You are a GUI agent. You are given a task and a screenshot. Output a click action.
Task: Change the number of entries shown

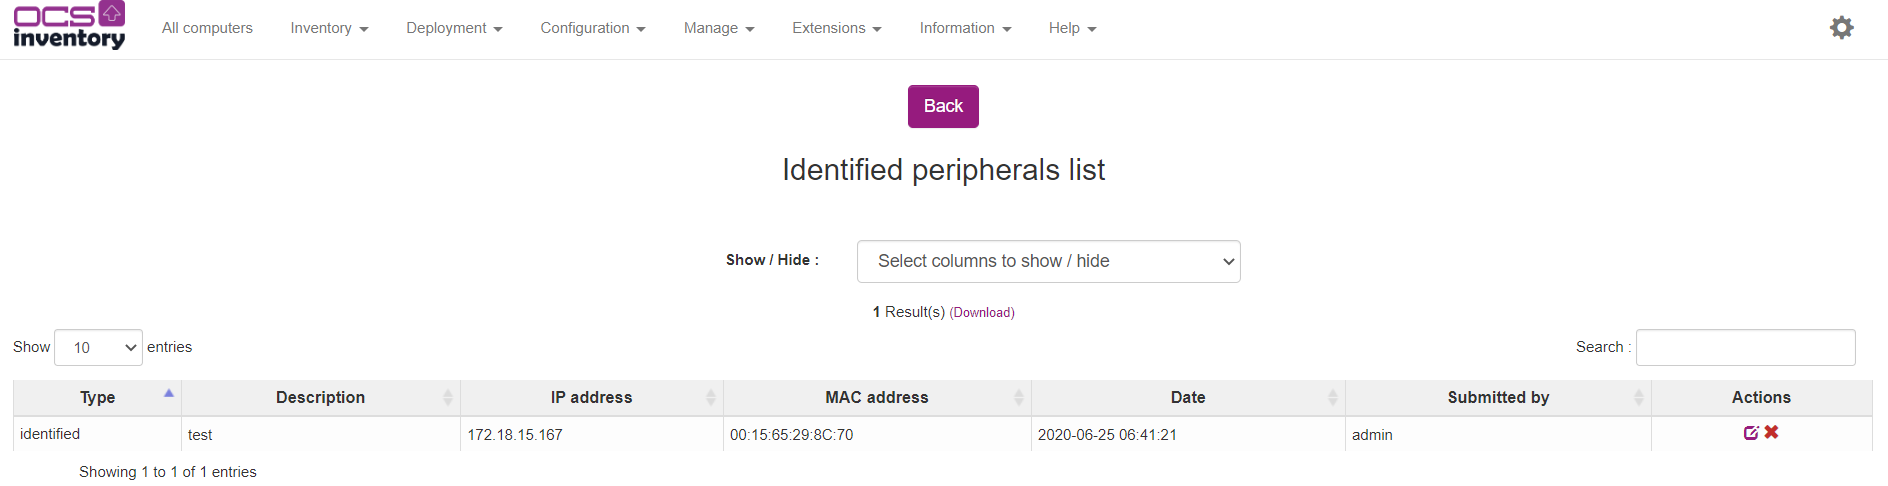(98, 347)
